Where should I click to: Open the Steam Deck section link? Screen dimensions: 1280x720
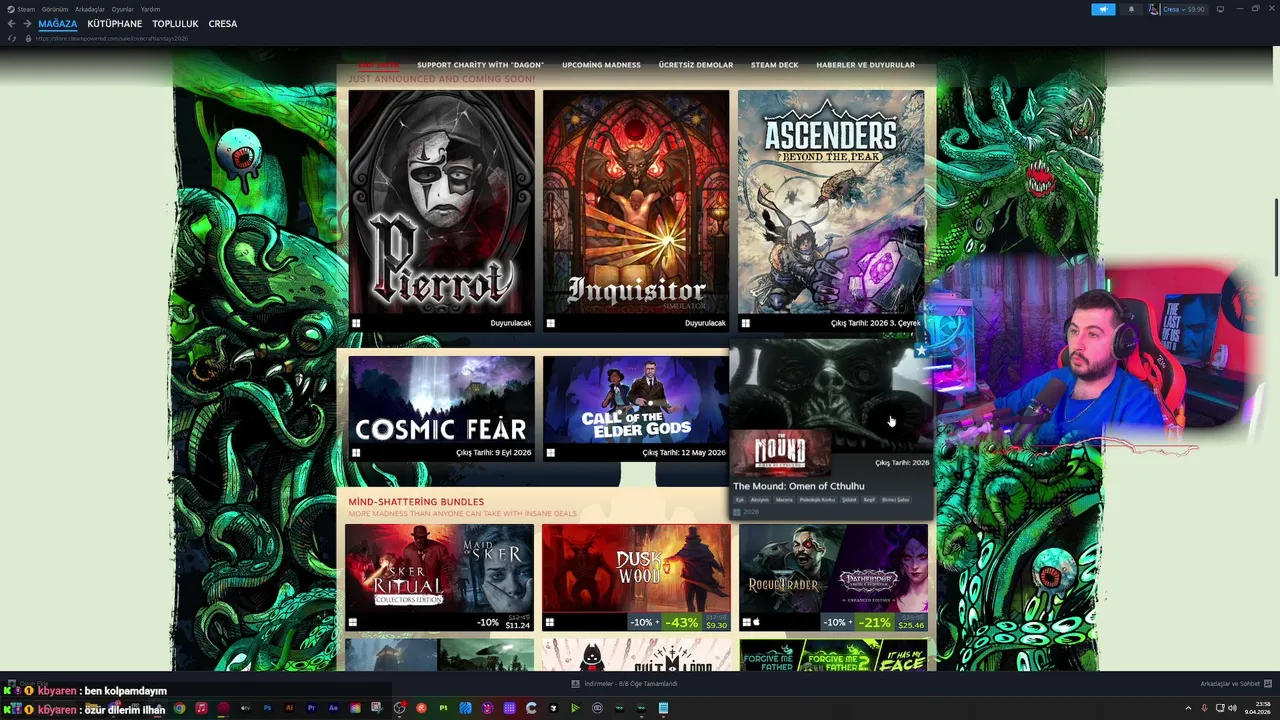[x=775, y=65]
